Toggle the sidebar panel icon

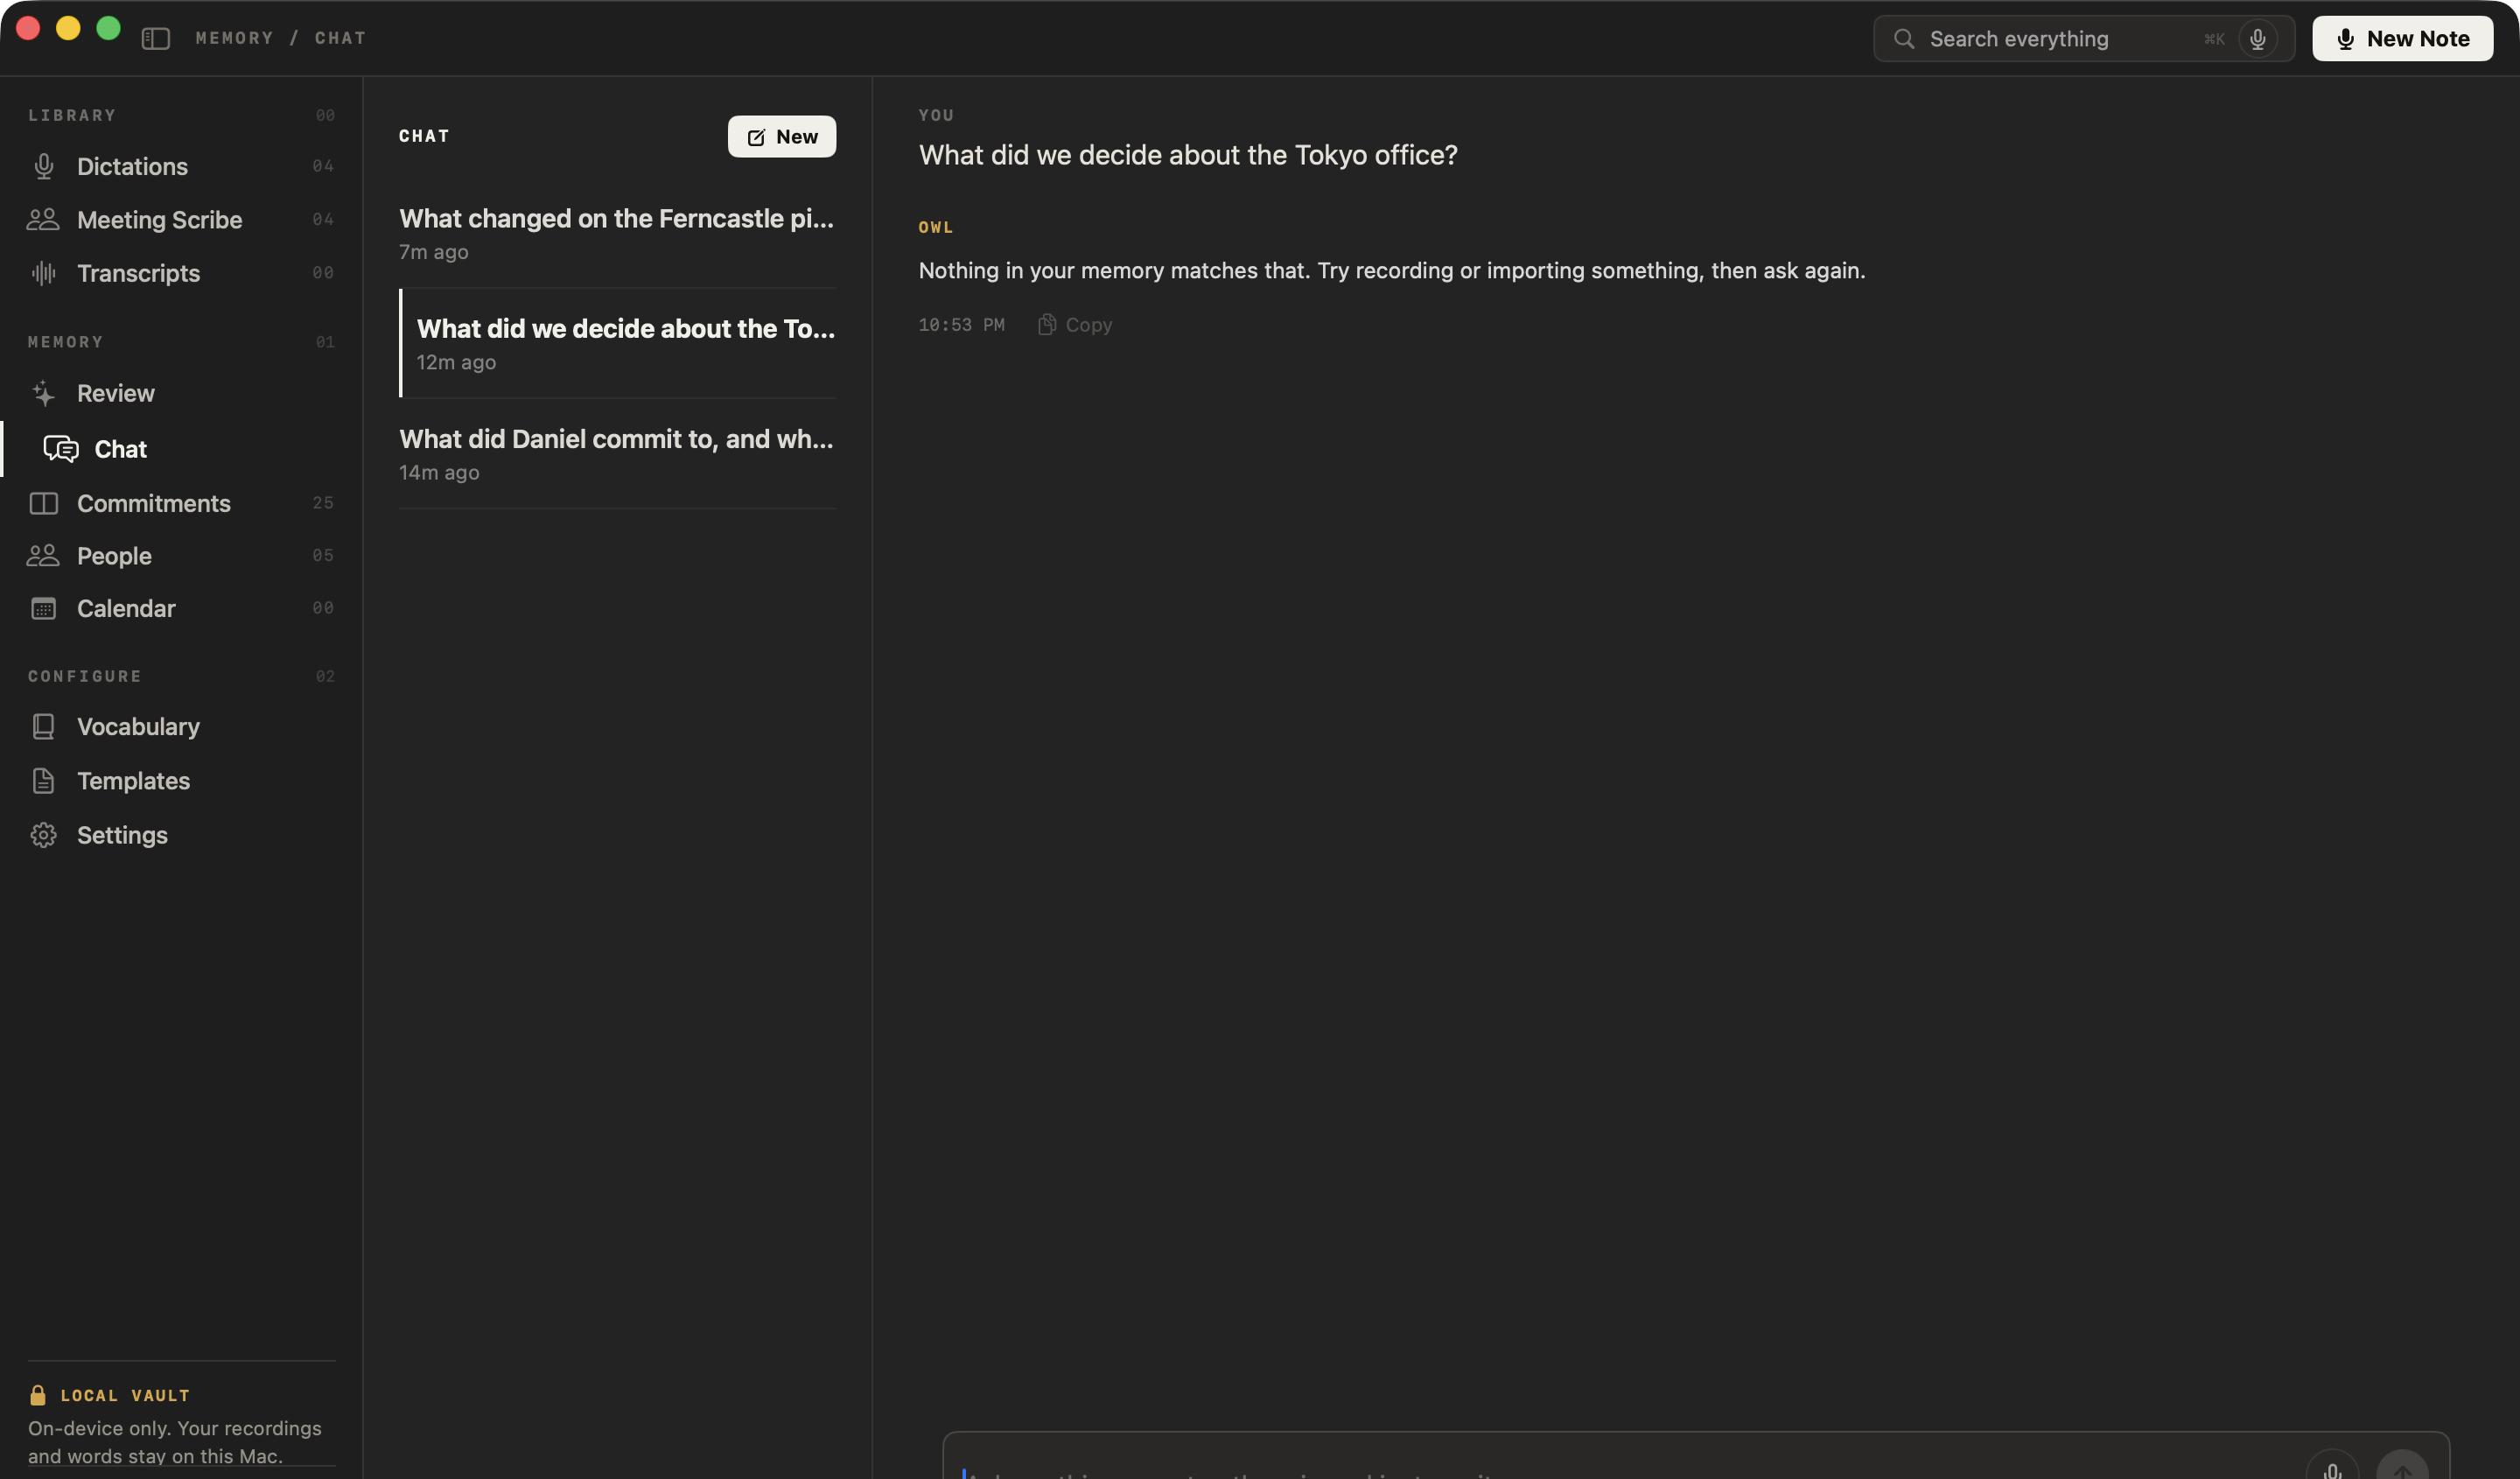(x=155, y=39)
